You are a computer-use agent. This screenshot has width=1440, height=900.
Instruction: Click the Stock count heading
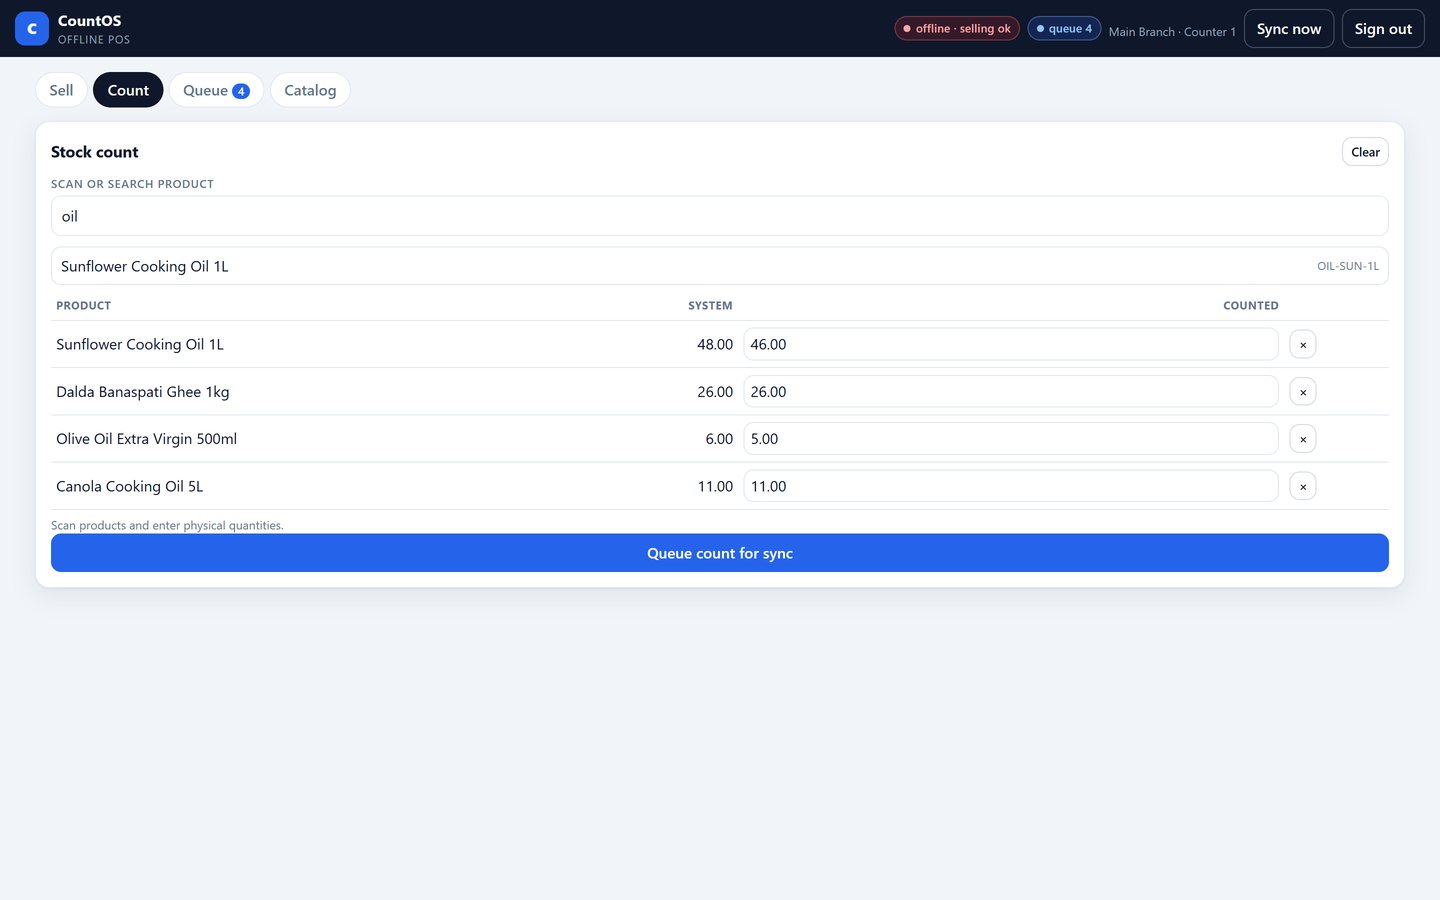coord(95,152)
